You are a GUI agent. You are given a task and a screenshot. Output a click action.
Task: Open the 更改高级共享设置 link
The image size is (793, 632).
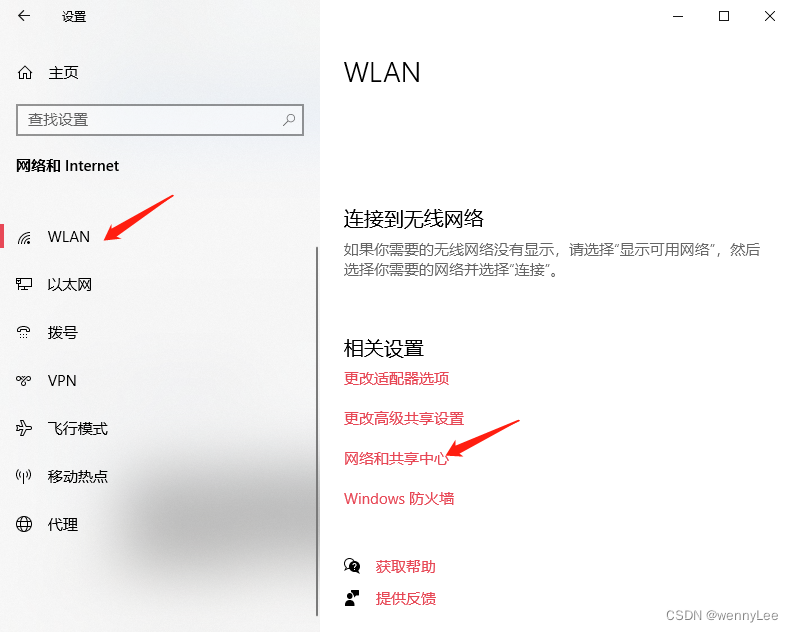click(x=404, y=418)
